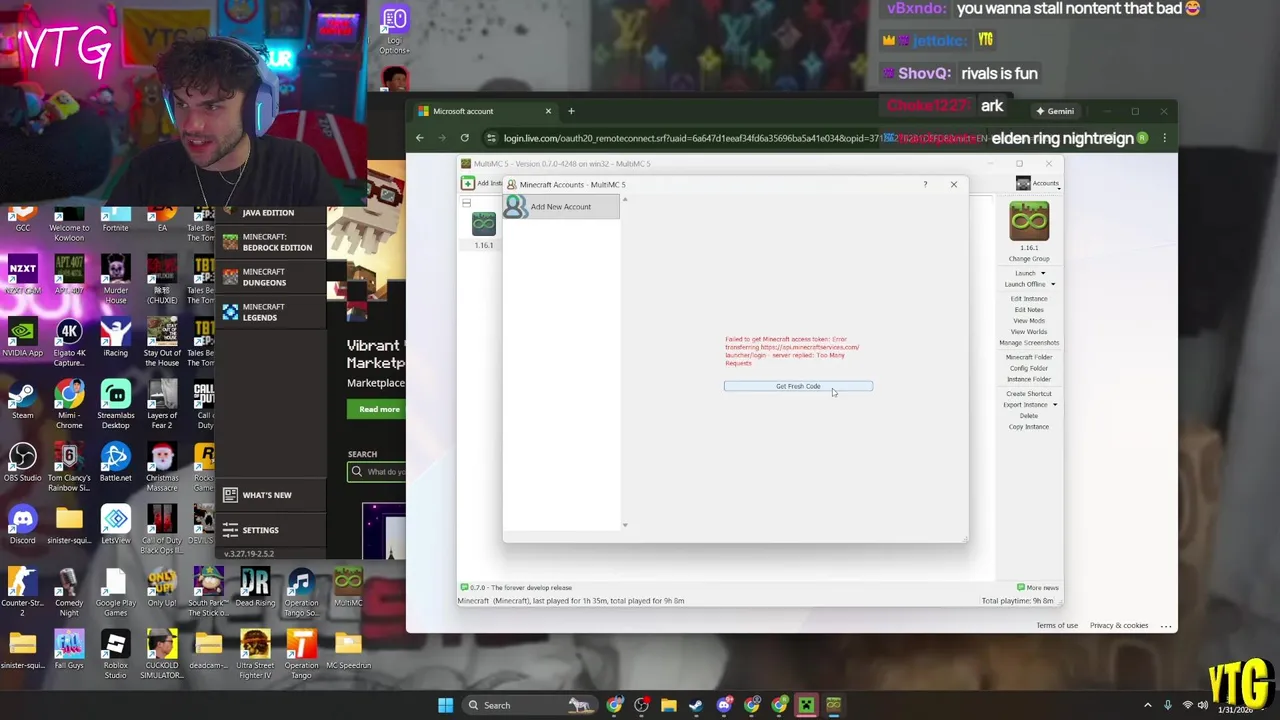
Task: Click More news in MultiMC status bar
Action: tap(1037, 588)
